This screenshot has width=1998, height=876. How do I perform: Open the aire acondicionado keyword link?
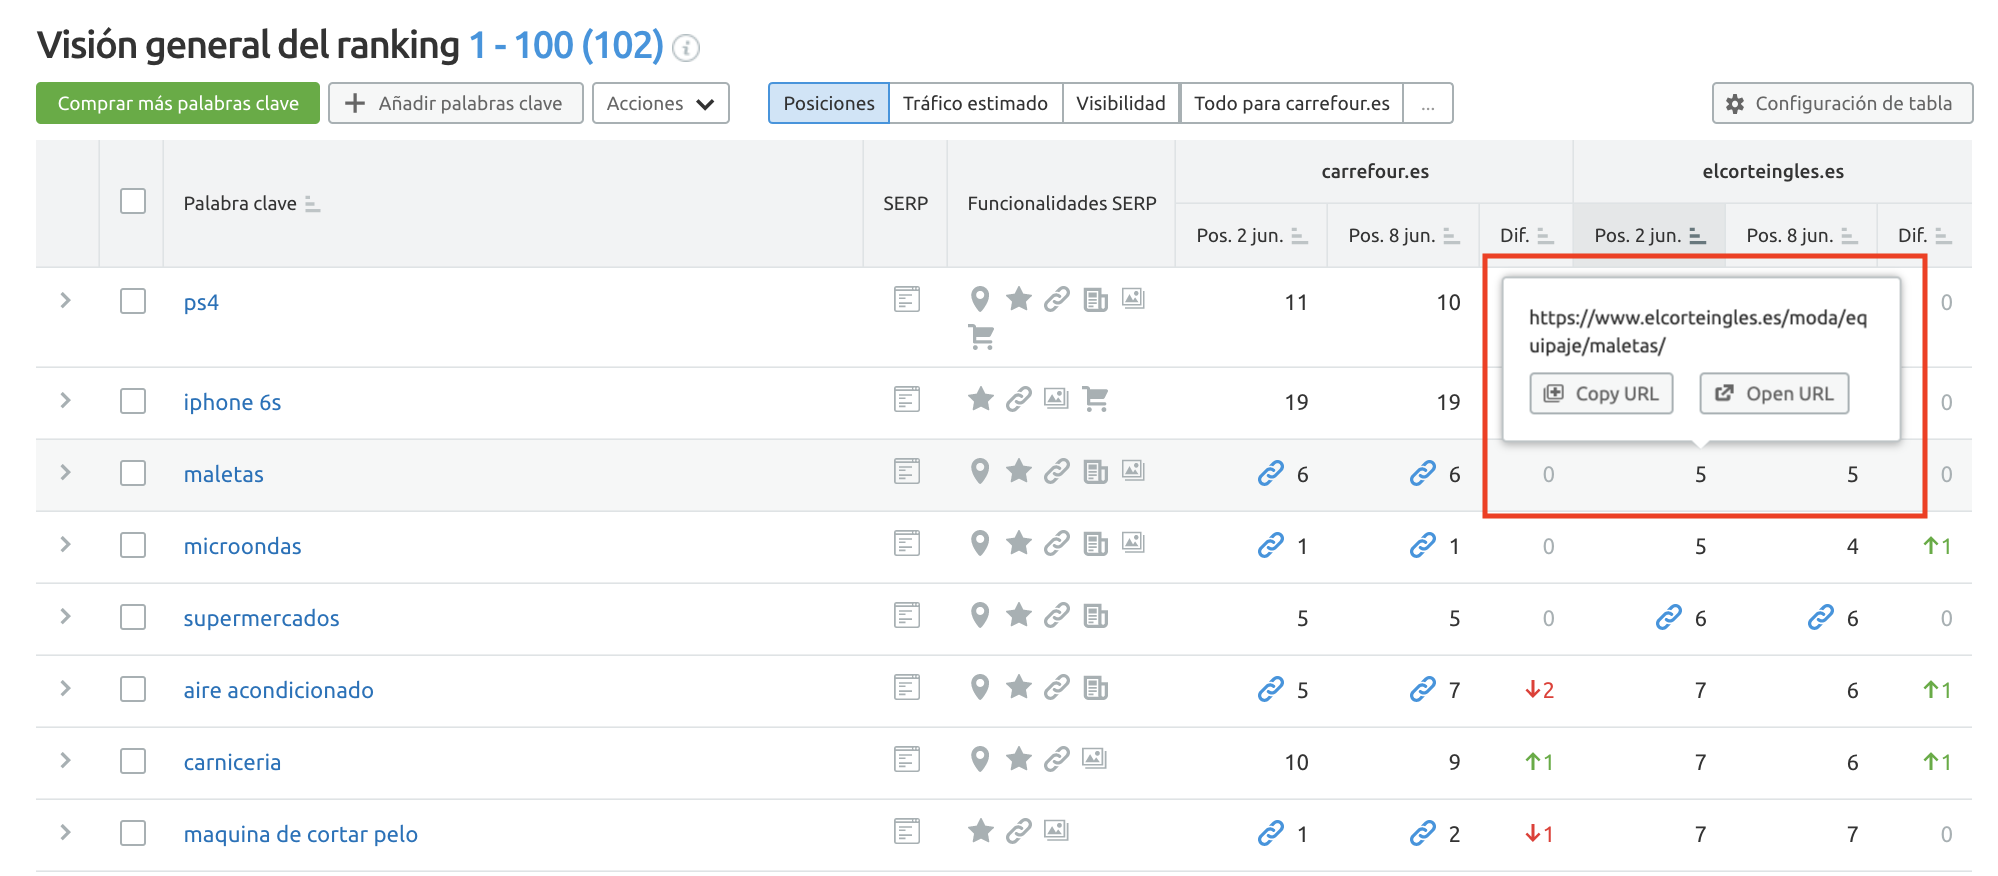pos(278,690)
